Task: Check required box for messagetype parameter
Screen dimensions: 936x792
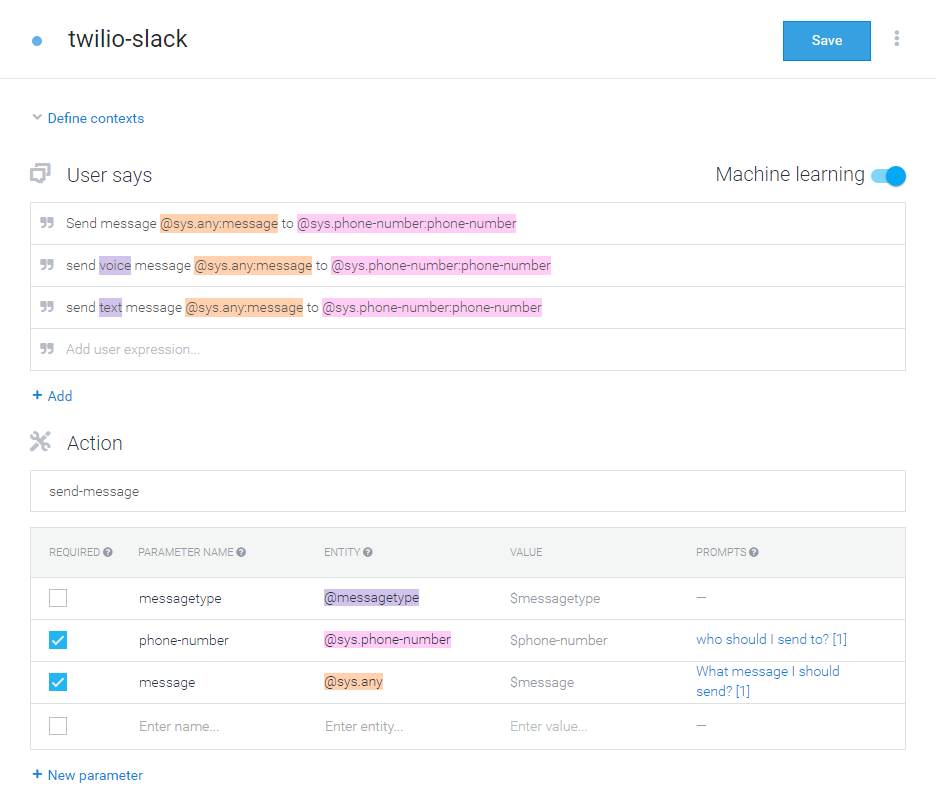Action: (x=58, y=598)
